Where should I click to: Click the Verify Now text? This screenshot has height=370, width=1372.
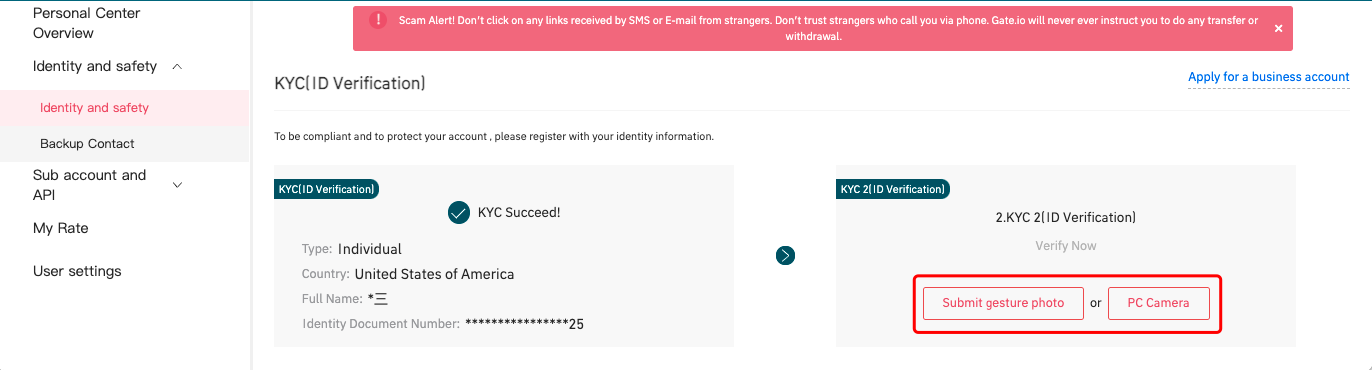(x=1066, y=246)
